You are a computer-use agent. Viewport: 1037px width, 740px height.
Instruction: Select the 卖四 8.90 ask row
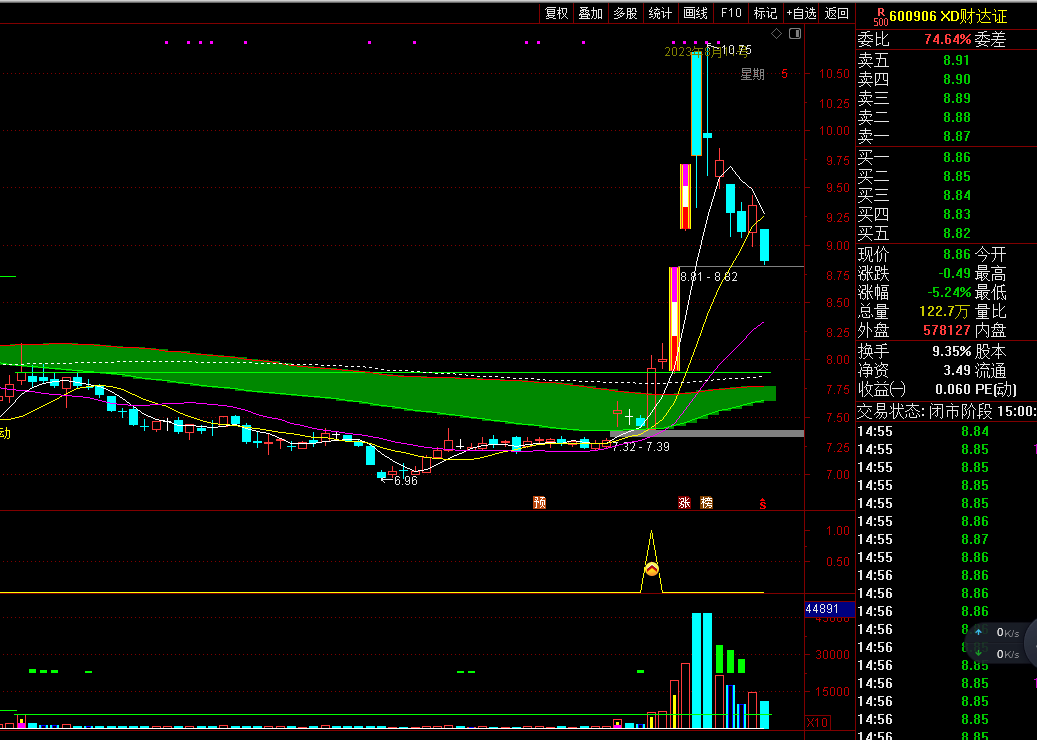tap(946, 79)
